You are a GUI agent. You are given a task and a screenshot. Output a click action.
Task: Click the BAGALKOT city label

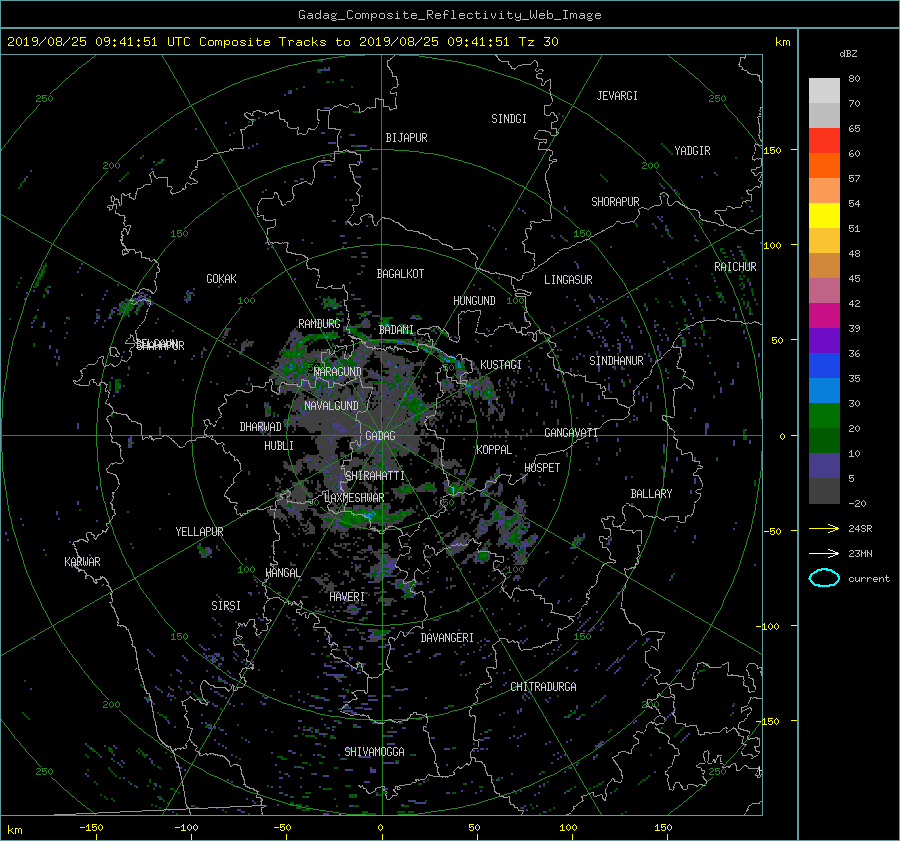400,274
